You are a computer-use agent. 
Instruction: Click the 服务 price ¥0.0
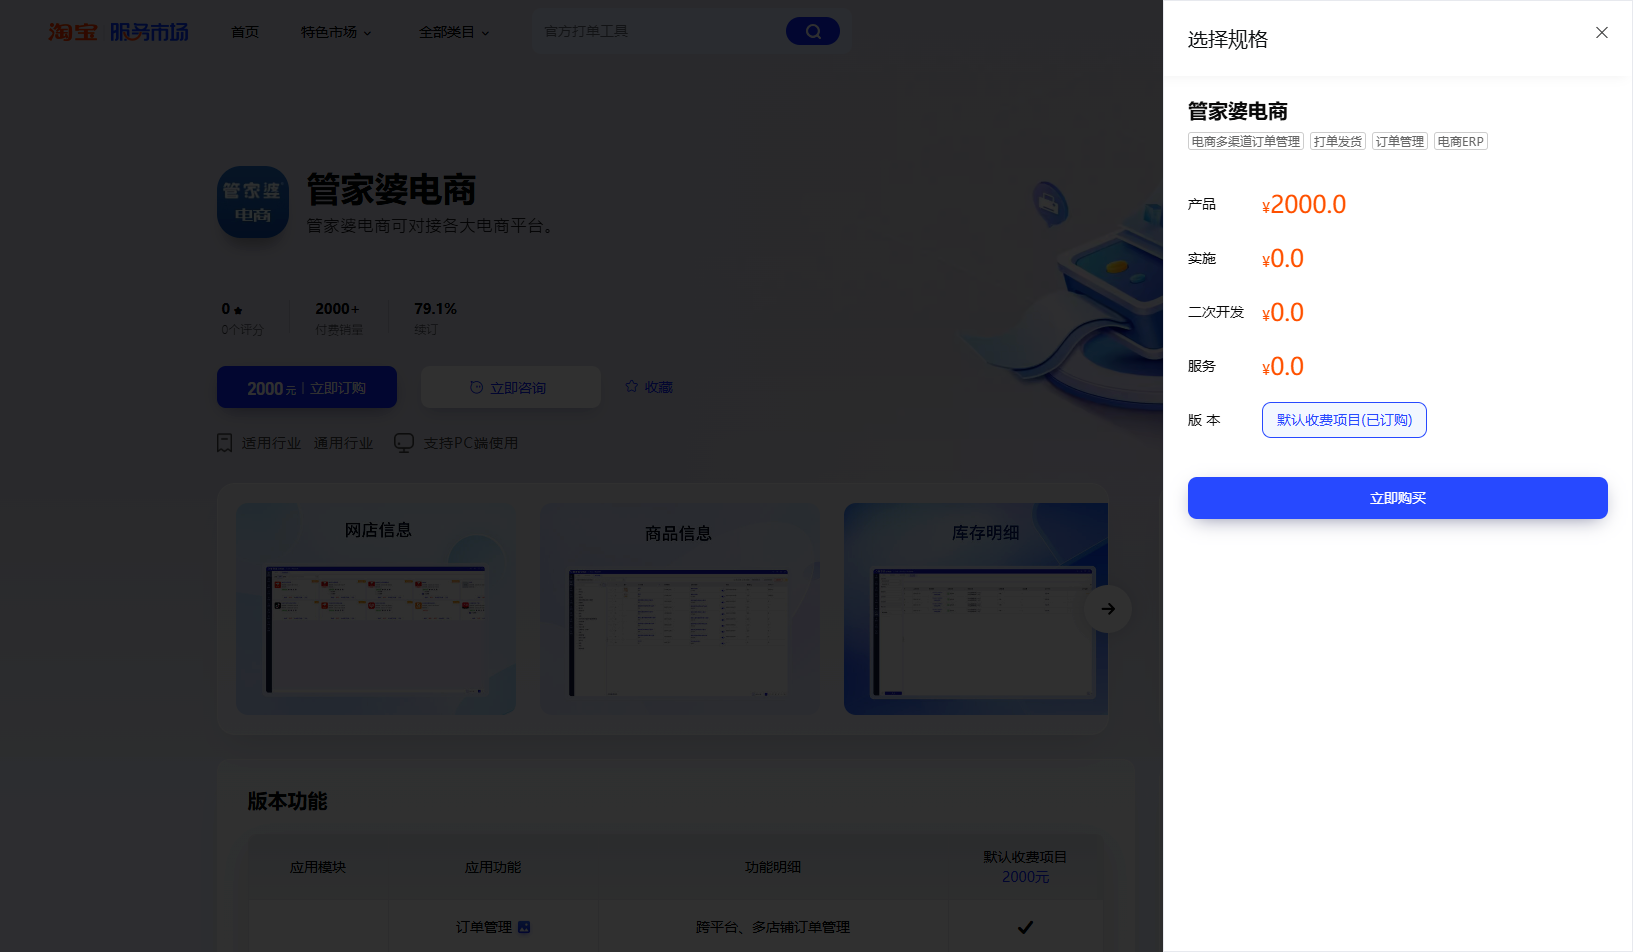tap(1283, 367)
